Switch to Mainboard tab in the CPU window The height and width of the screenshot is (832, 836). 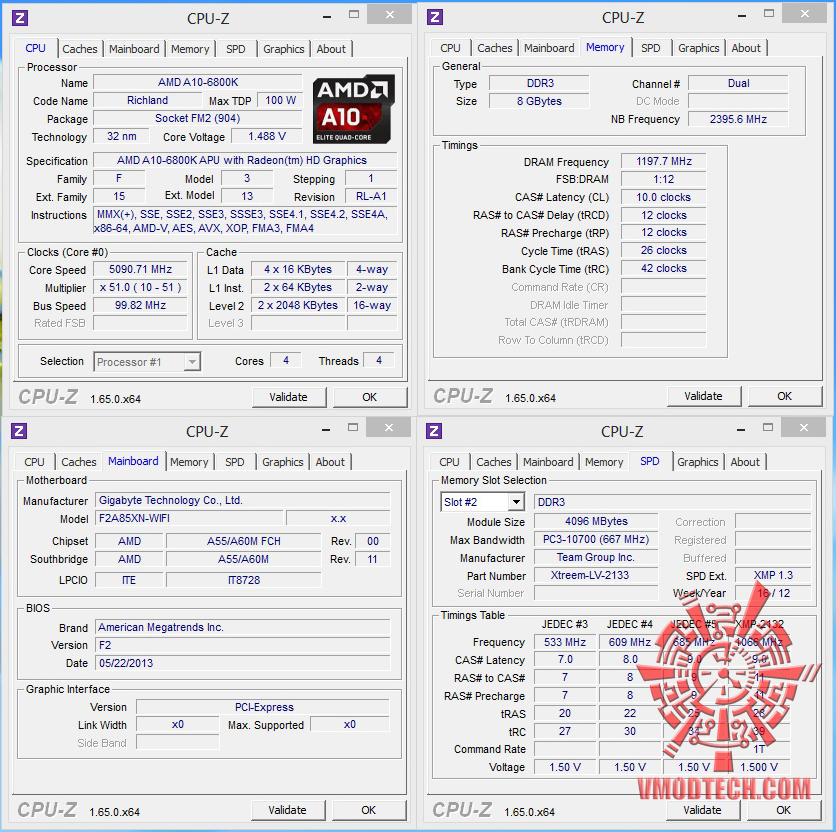(x=134, y=49)
